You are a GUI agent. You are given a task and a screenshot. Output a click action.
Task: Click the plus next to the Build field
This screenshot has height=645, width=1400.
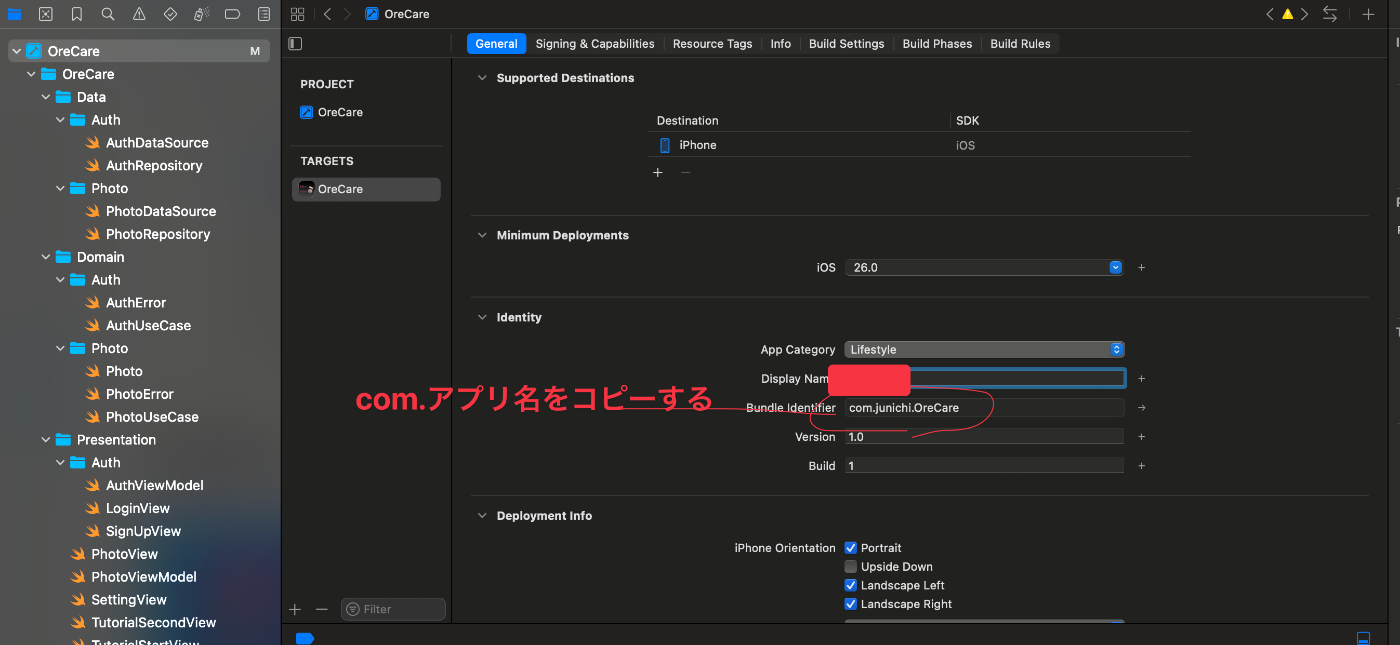tap(1141, 466)
